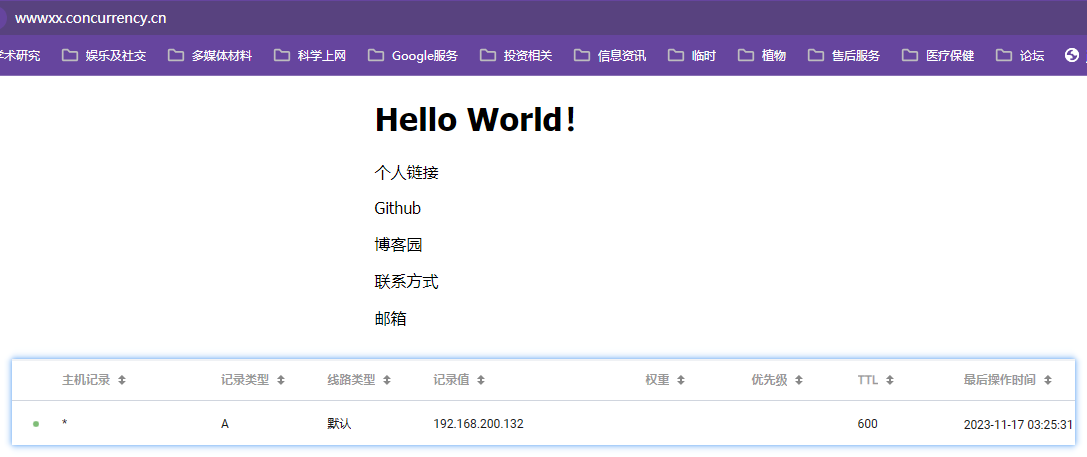Click the green status dot in the record row

point(36,424)
